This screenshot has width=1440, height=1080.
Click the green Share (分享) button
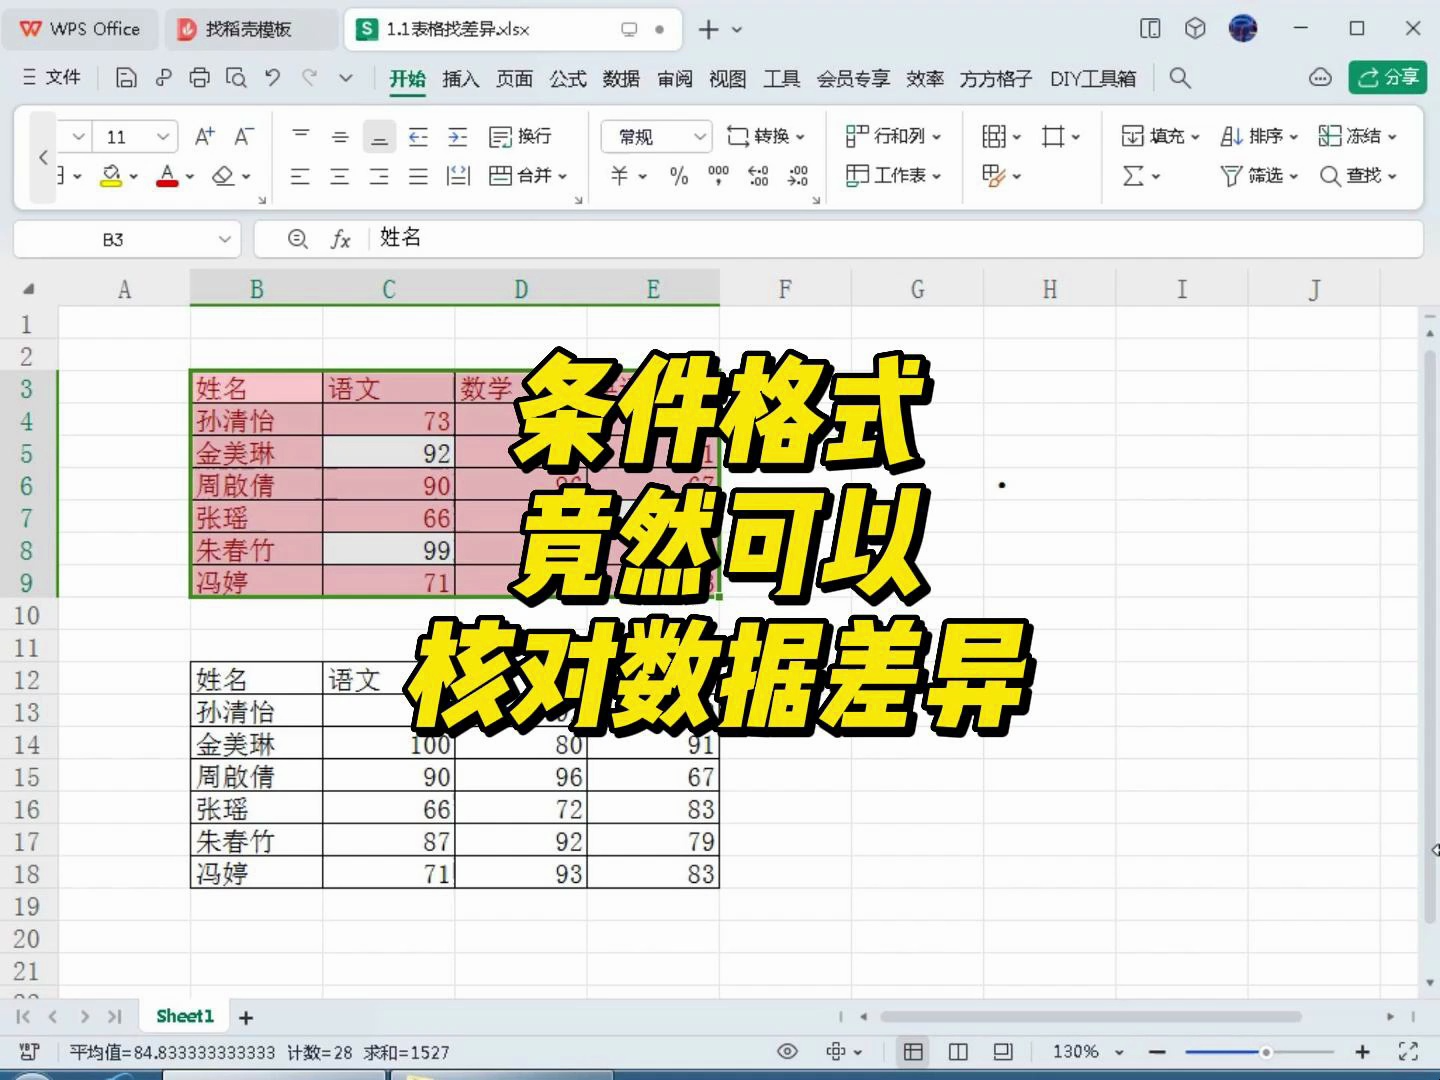click(x=1386, y=77)
